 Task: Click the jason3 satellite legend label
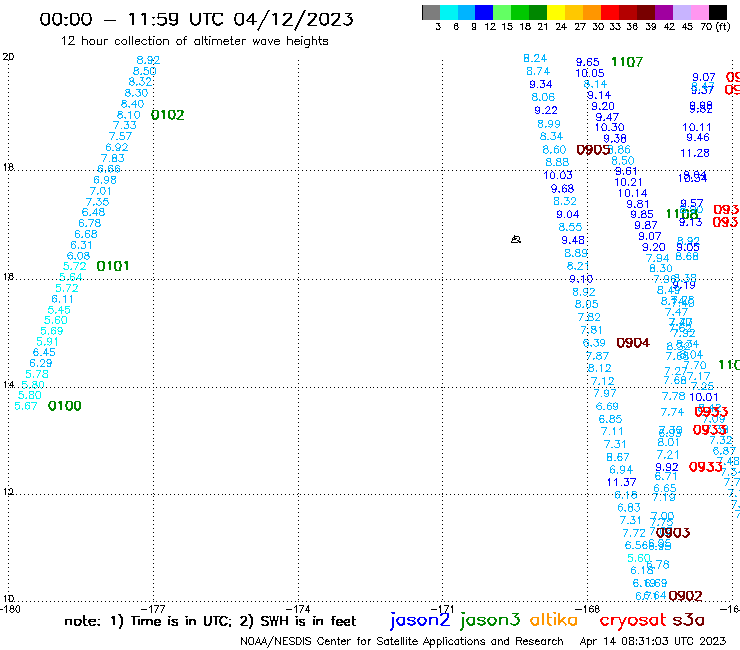coord(490,620)
